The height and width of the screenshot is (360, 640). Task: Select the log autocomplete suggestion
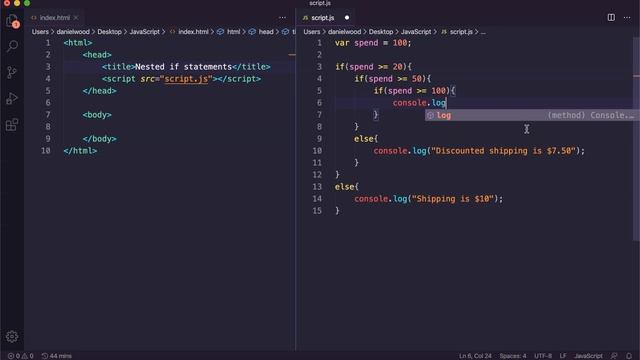[x=530, y=115]
